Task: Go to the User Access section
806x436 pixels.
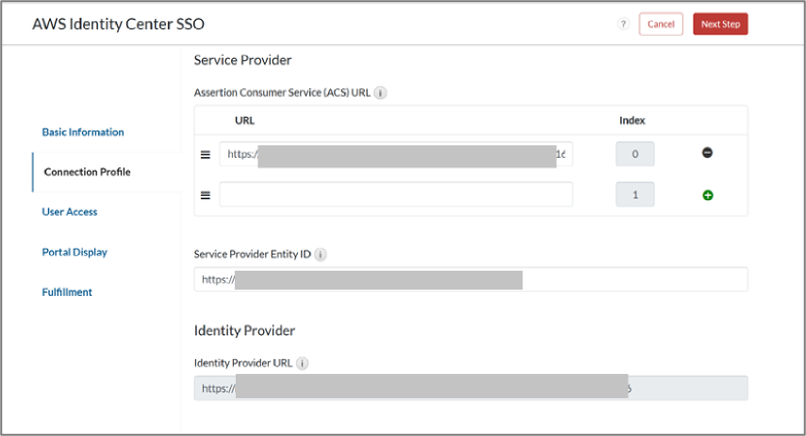Action: point(69,212)
